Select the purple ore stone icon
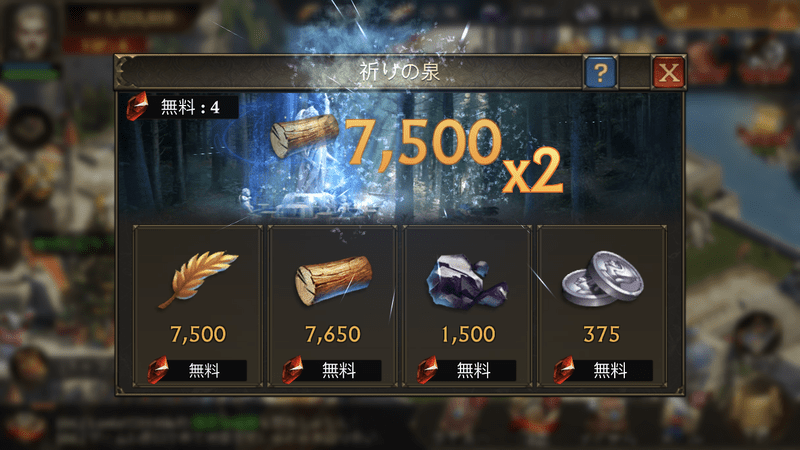The width and height of the screenshot is (800, 450). (x=467, y=282)
